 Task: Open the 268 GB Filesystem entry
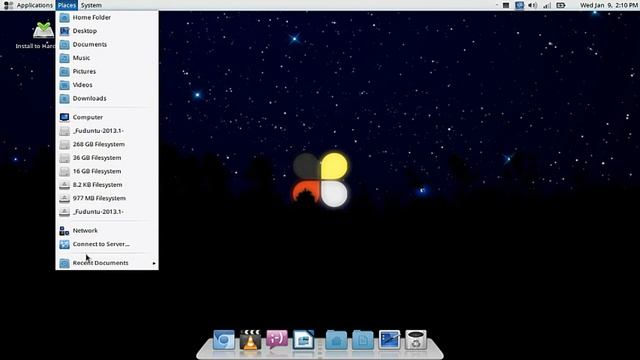coord(107,144)
